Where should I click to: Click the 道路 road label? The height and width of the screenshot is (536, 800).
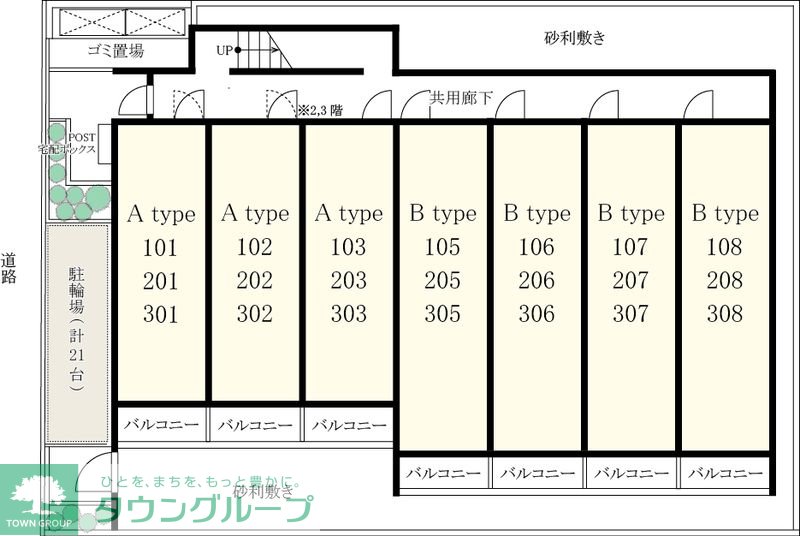[8, 268]
